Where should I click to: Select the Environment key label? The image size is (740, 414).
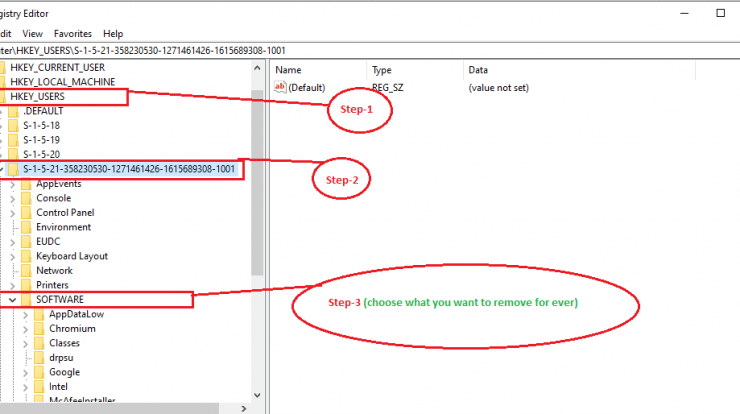[x=63, y=227]
